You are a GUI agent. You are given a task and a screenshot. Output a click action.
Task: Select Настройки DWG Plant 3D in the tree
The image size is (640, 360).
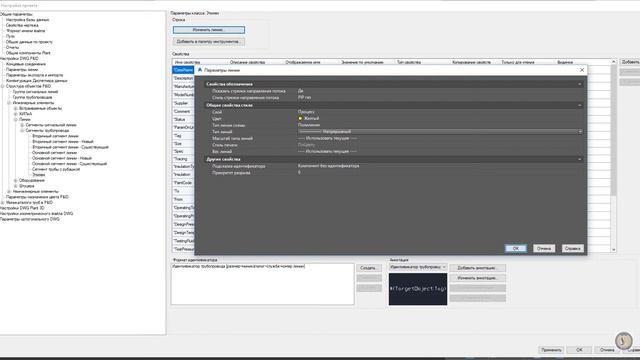(22, 208)
